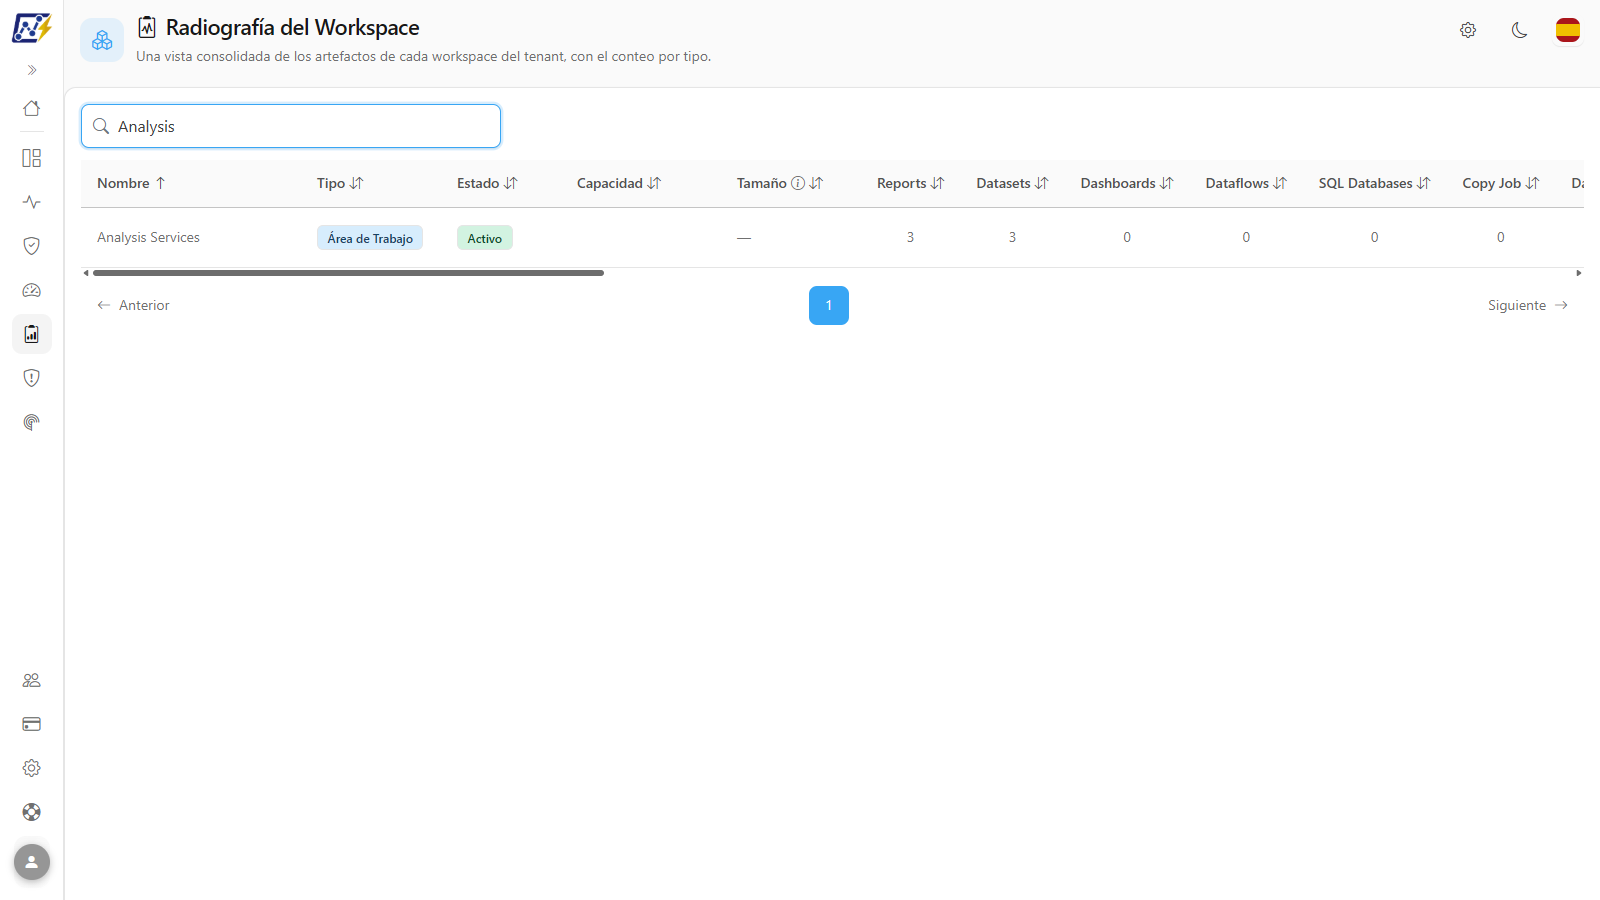Screen dimensions: 1600x900
Task: Change language via Spanish flag icon
Action: tap(1568, 30)
